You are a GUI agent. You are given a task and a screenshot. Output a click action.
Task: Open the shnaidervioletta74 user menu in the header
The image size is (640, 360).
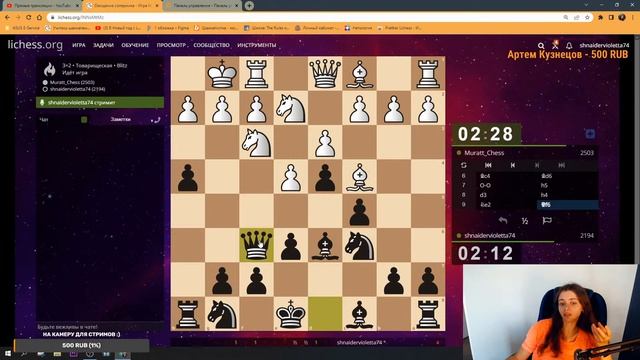(604, 45)
